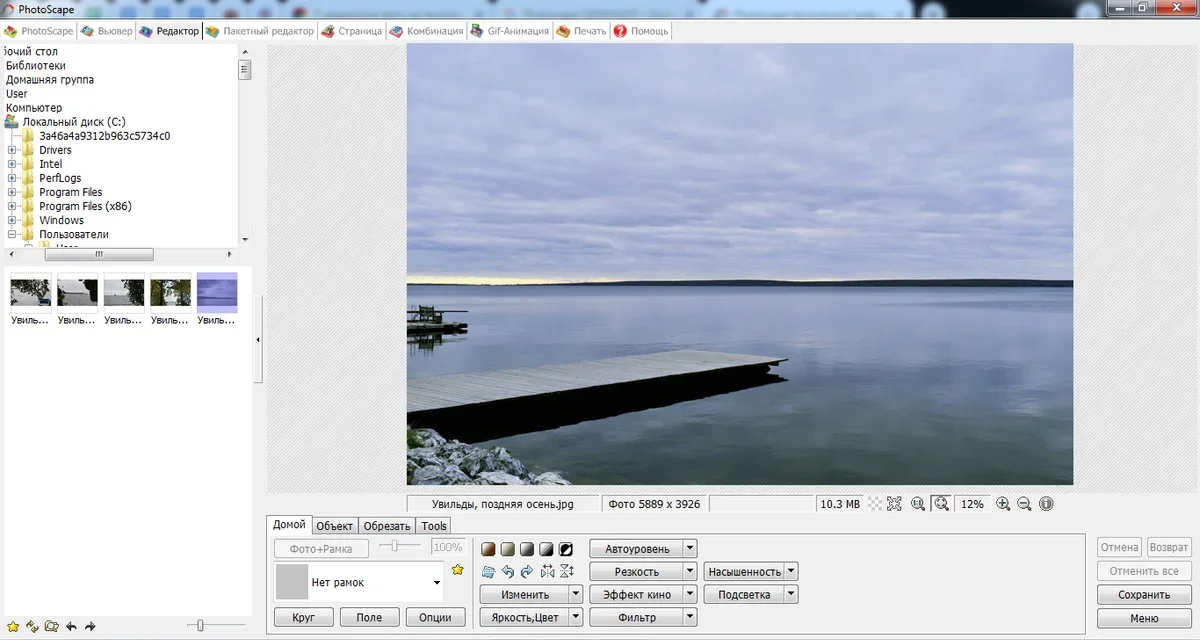This screenshot has height=640, width=1200.
Task: Expand the Intel folder node
Action: 12,164
